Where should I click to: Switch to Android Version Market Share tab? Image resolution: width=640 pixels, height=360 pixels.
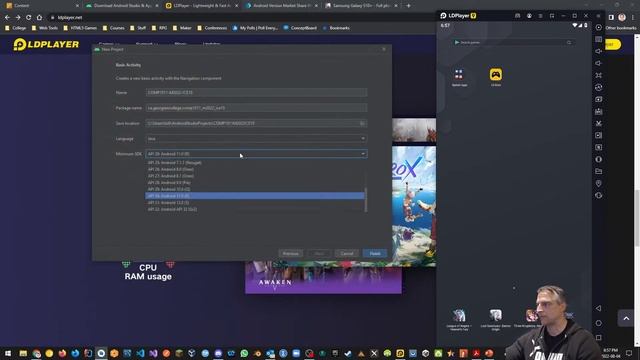coord(281,6)
